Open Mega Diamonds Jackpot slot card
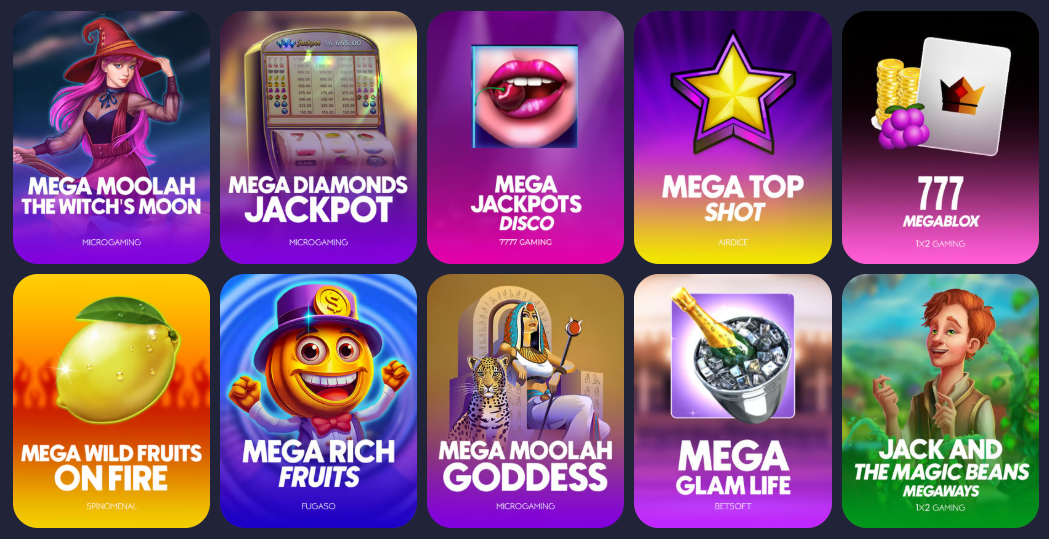The image size is (1049, 539). point(318,137)
